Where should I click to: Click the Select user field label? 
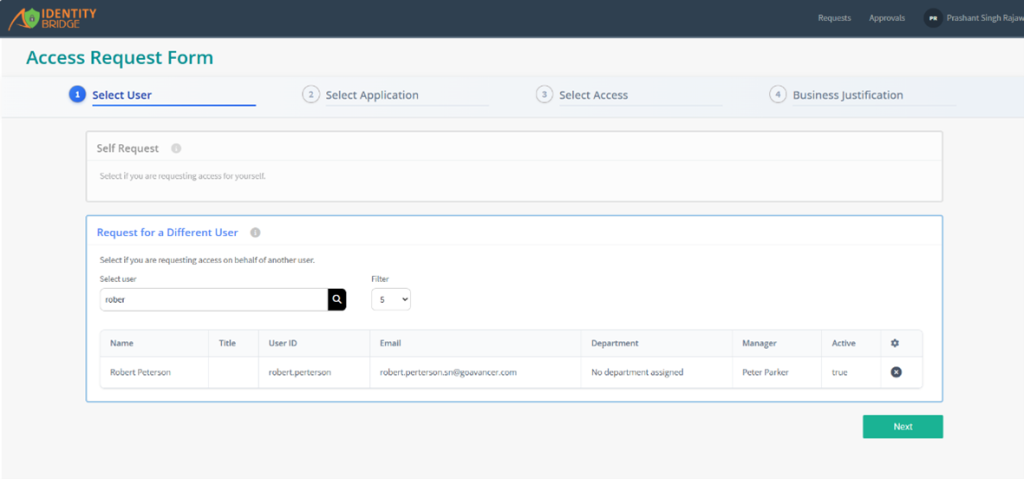pyautogui.click(x=118, y=279)
